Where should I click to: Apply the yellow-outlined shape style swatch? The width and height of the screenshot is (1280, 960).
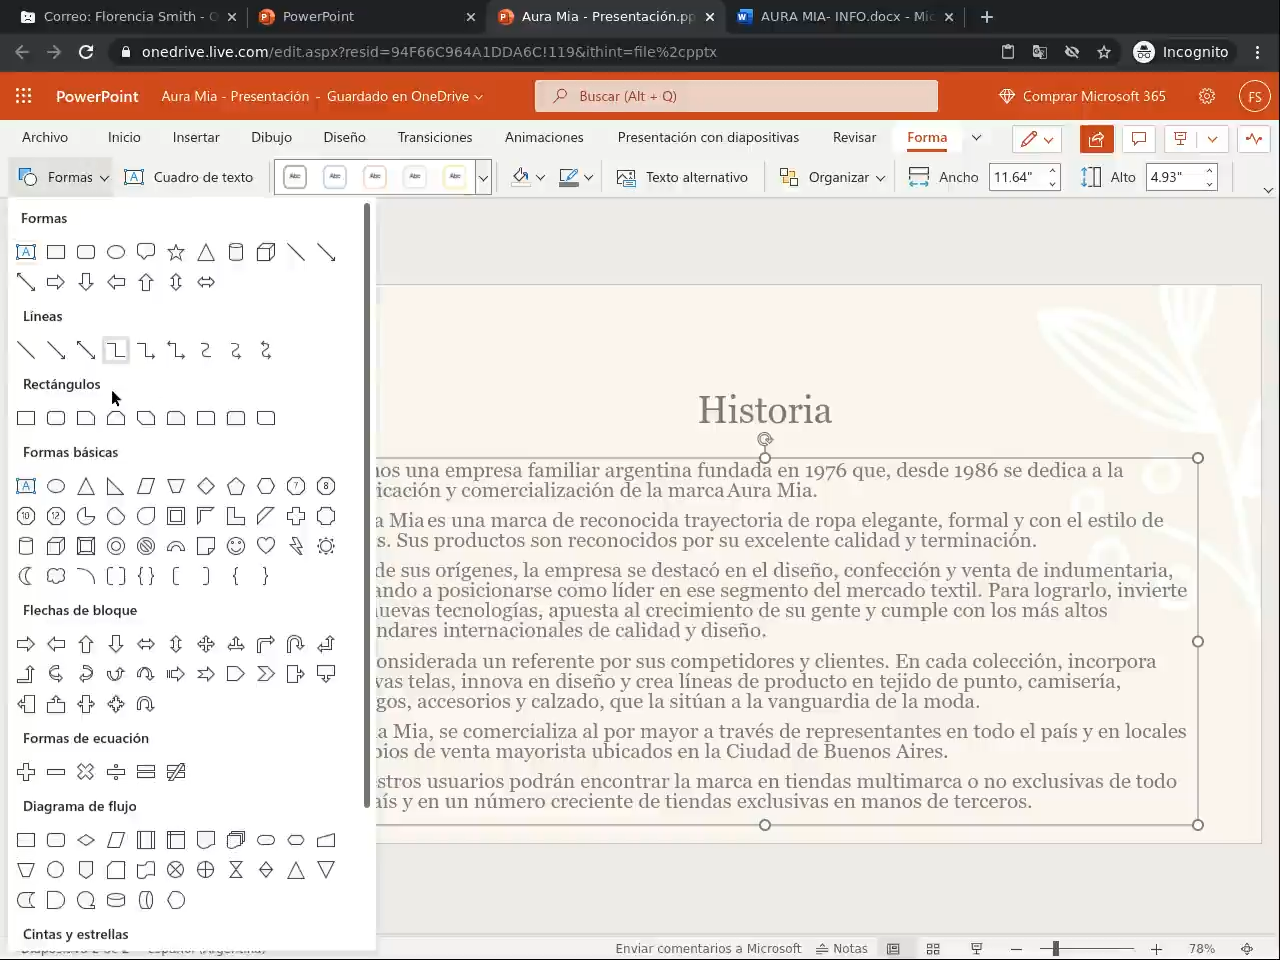pos(455,177)
